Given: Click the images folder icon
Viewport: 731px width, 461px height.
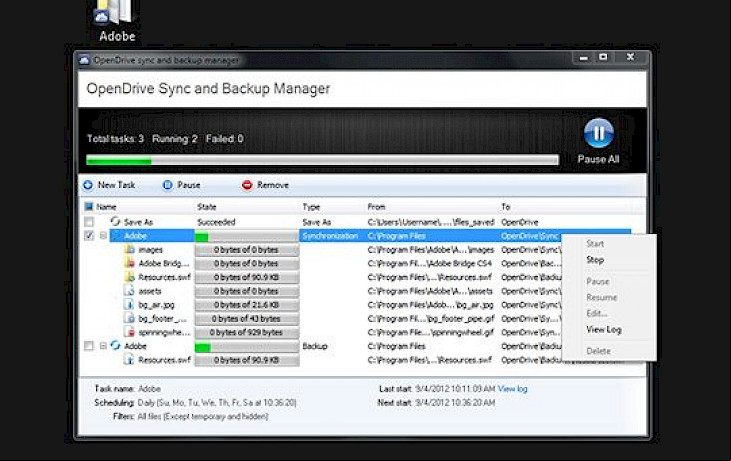Looking at the screenshot, I should pos(130,249).
